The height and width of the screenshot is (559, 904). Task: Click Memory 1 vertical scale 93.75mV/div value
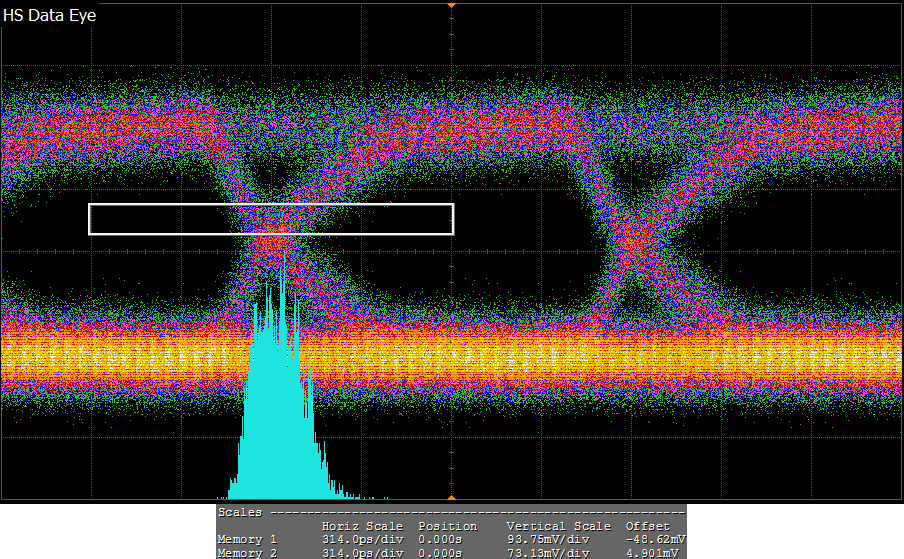click(x=548, y=540)
